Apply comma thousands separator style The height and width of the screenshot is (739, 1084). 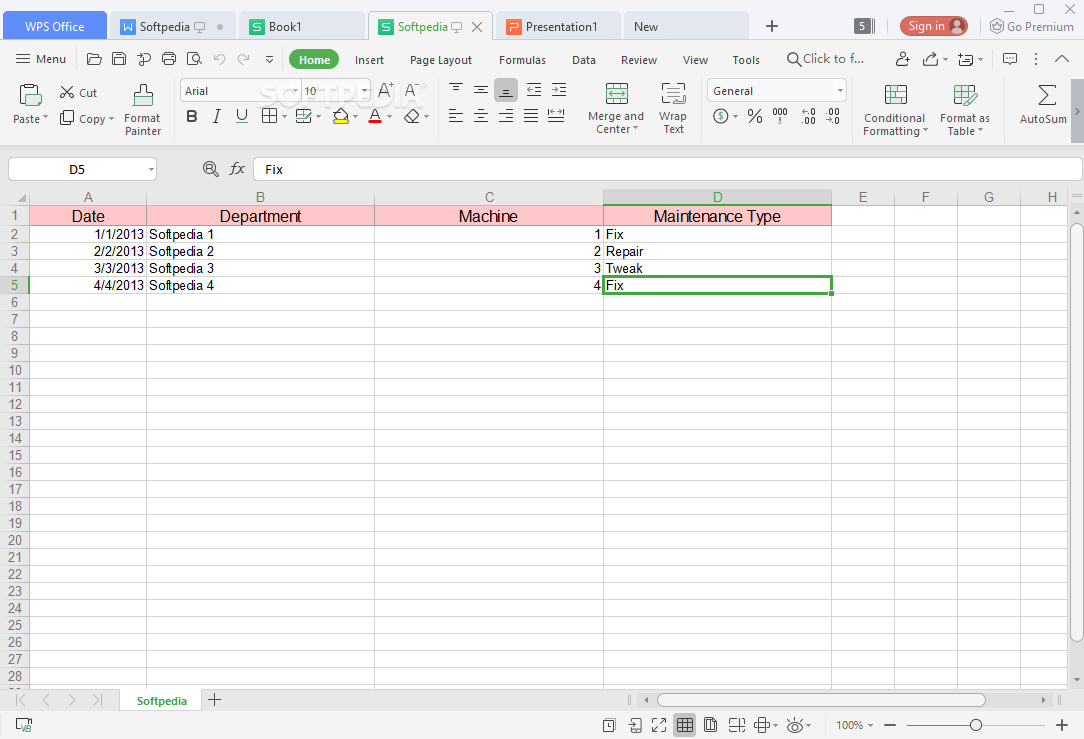click(780, 116)
